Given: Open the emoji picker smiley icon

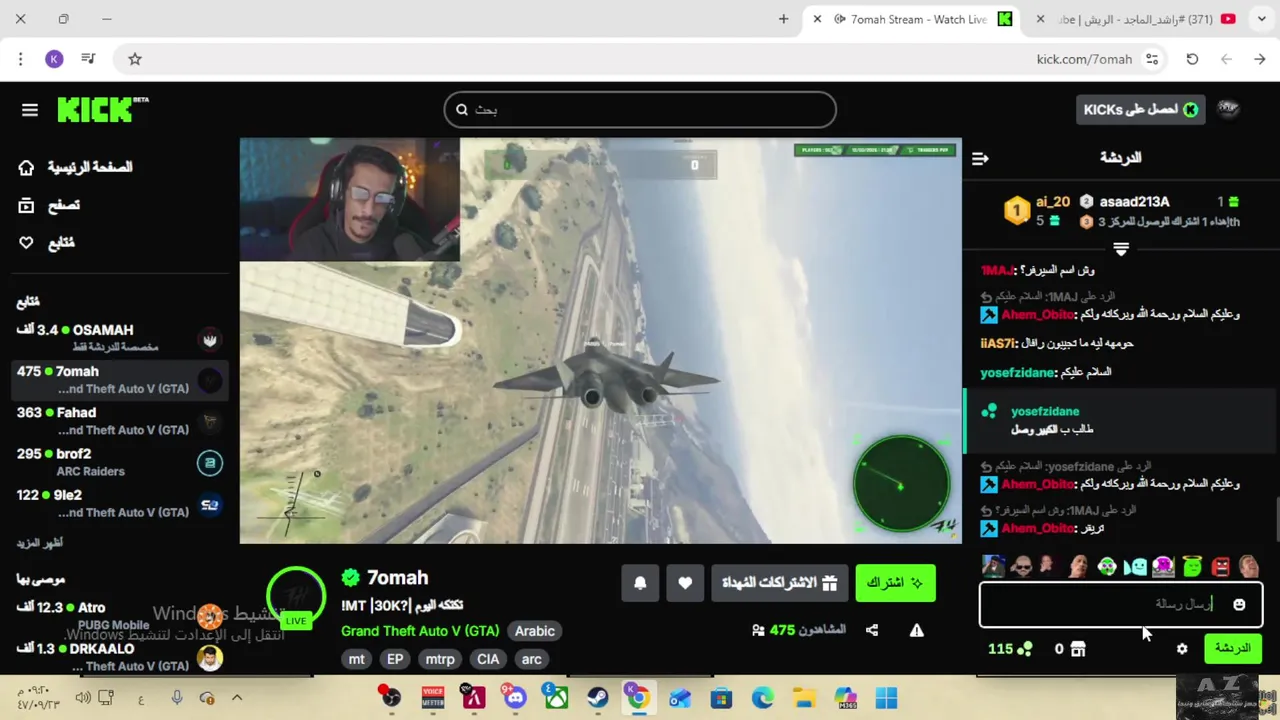Looking at the screenshot, I should 1239,604.
